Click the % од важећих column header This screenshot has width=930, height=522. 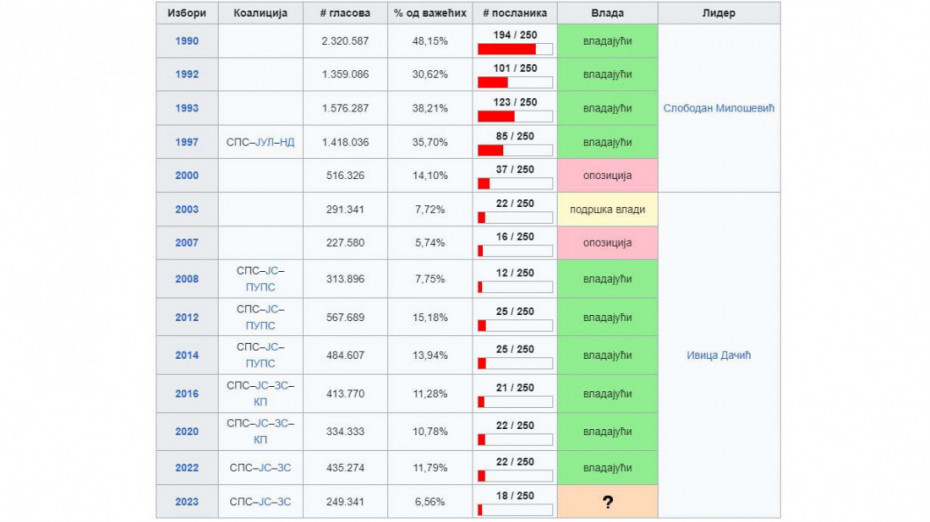click(430, 13)
